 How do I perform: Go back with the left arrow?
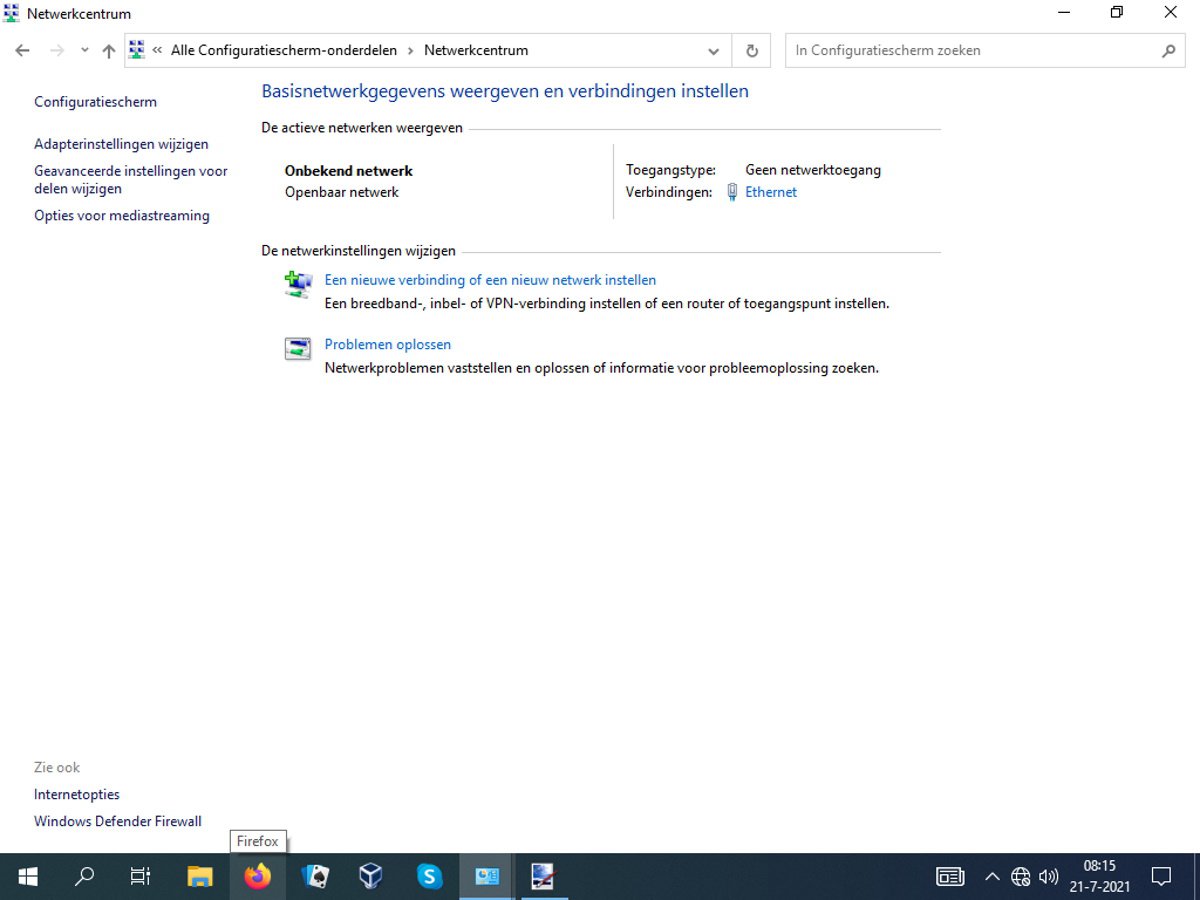[x=22, y=51]
